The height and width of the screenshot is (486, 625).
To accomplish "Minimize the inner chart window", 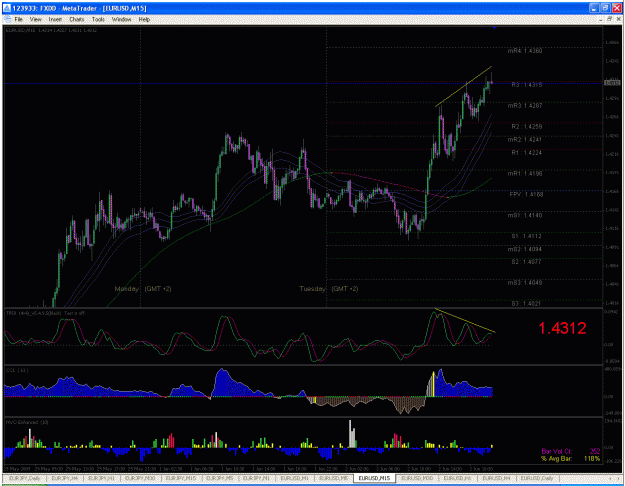I will tap(602, 19).
